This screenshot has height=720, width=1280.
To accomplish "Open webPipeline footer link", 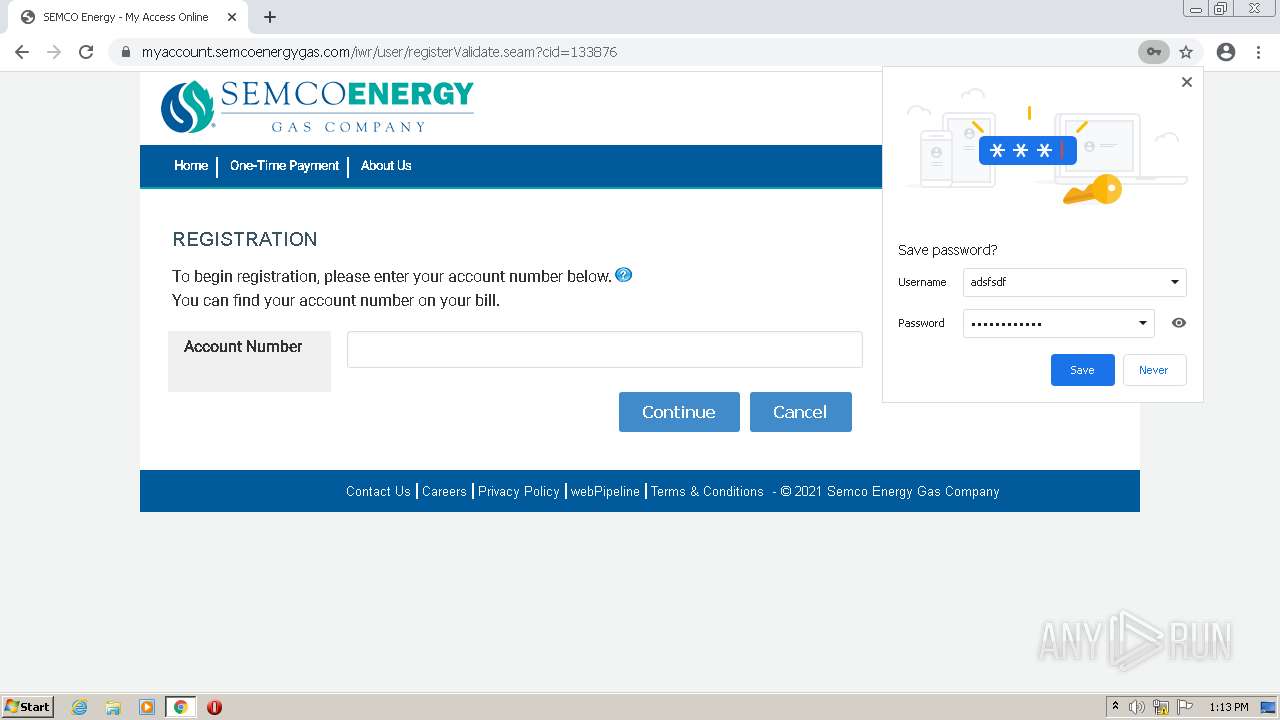I will point(605,491).
